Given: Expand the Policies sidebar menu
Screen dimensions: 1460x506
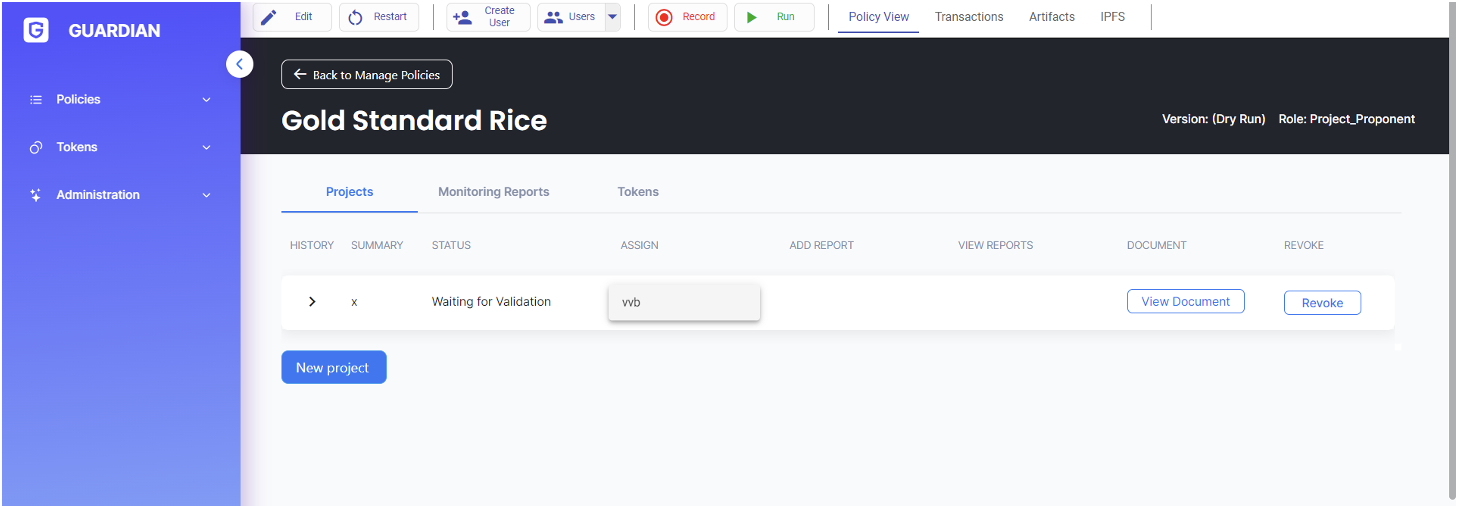Looking at the screenshot, I should [120, 99].
